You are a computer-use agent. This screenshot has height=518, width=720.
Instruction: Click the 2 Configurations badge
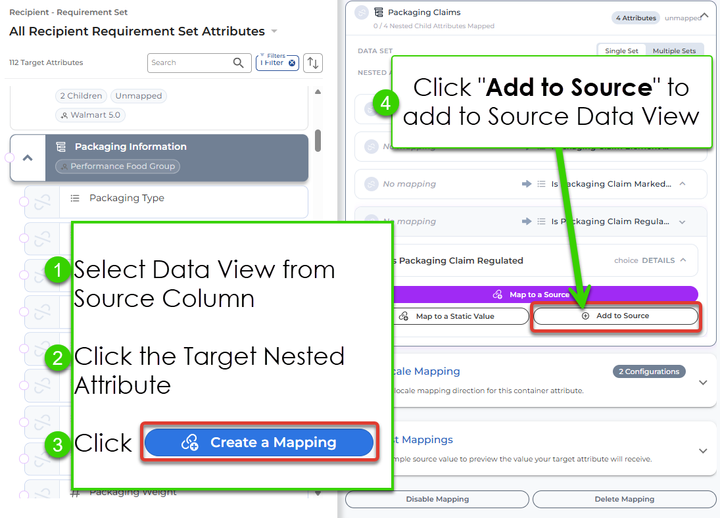click(x=649, y=372)
